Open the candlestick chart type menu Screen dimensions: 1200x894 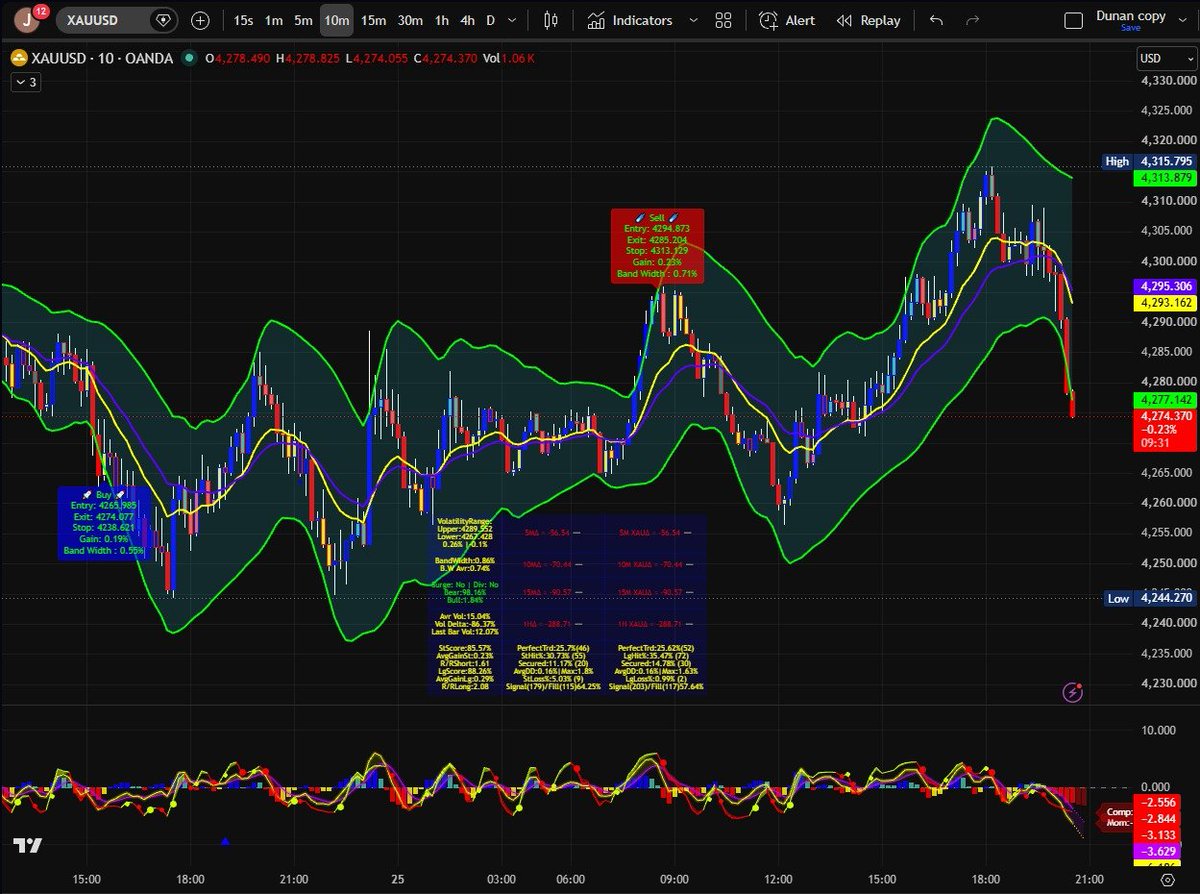click(550, 20)
